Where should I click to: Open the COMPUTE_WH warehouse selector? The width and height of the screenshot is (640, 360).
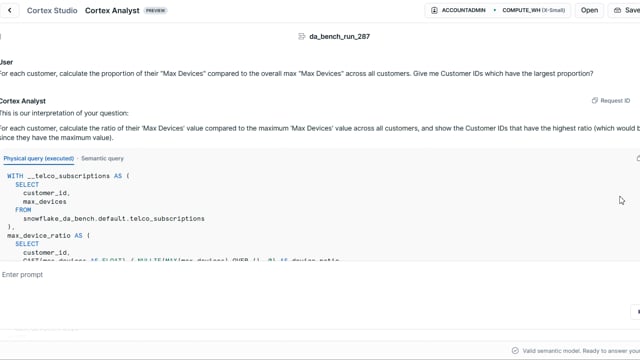pos(533,10)
